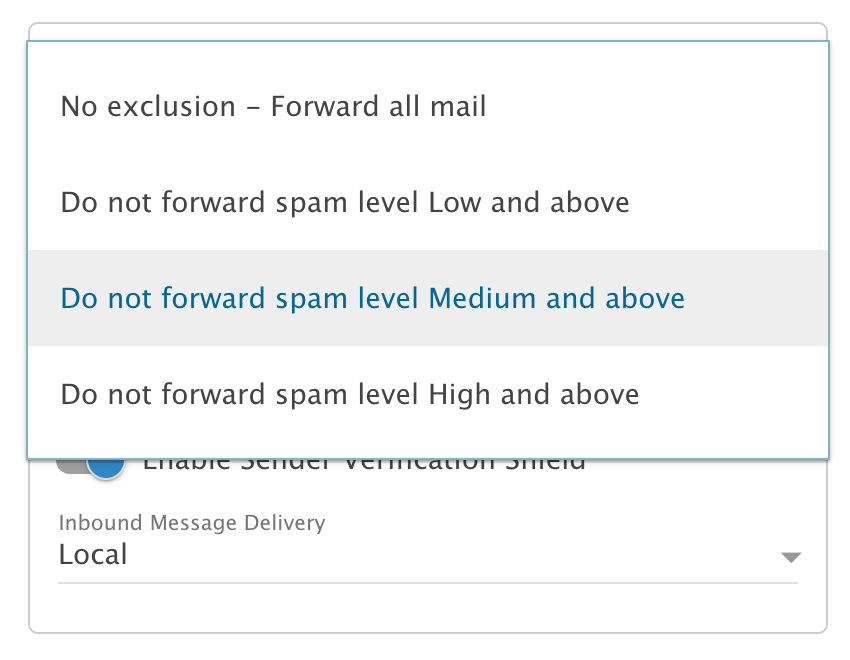The image size is (850, 660).
Task: Select "Do not forward spam level High"
Action: (x=349, y=394)
